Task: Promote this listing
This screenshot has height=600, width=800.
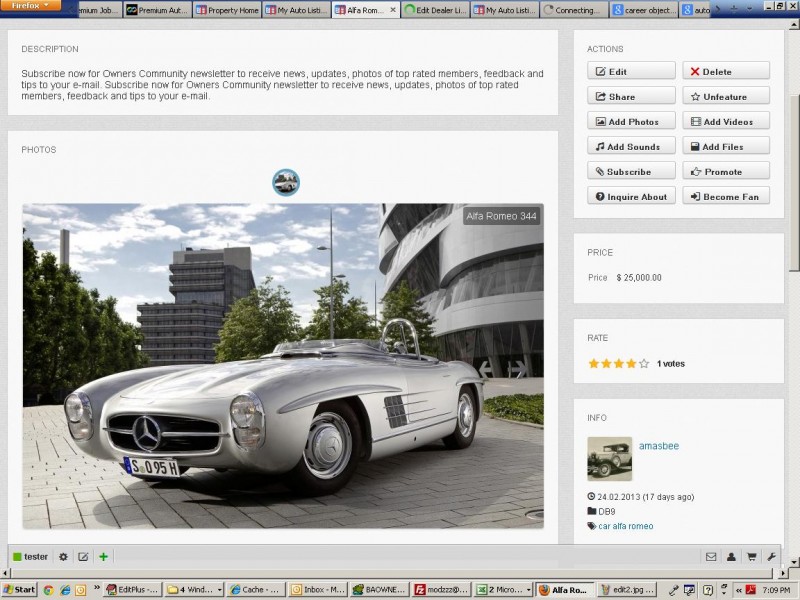Action: pyautogui.click(x=726, y=171)
